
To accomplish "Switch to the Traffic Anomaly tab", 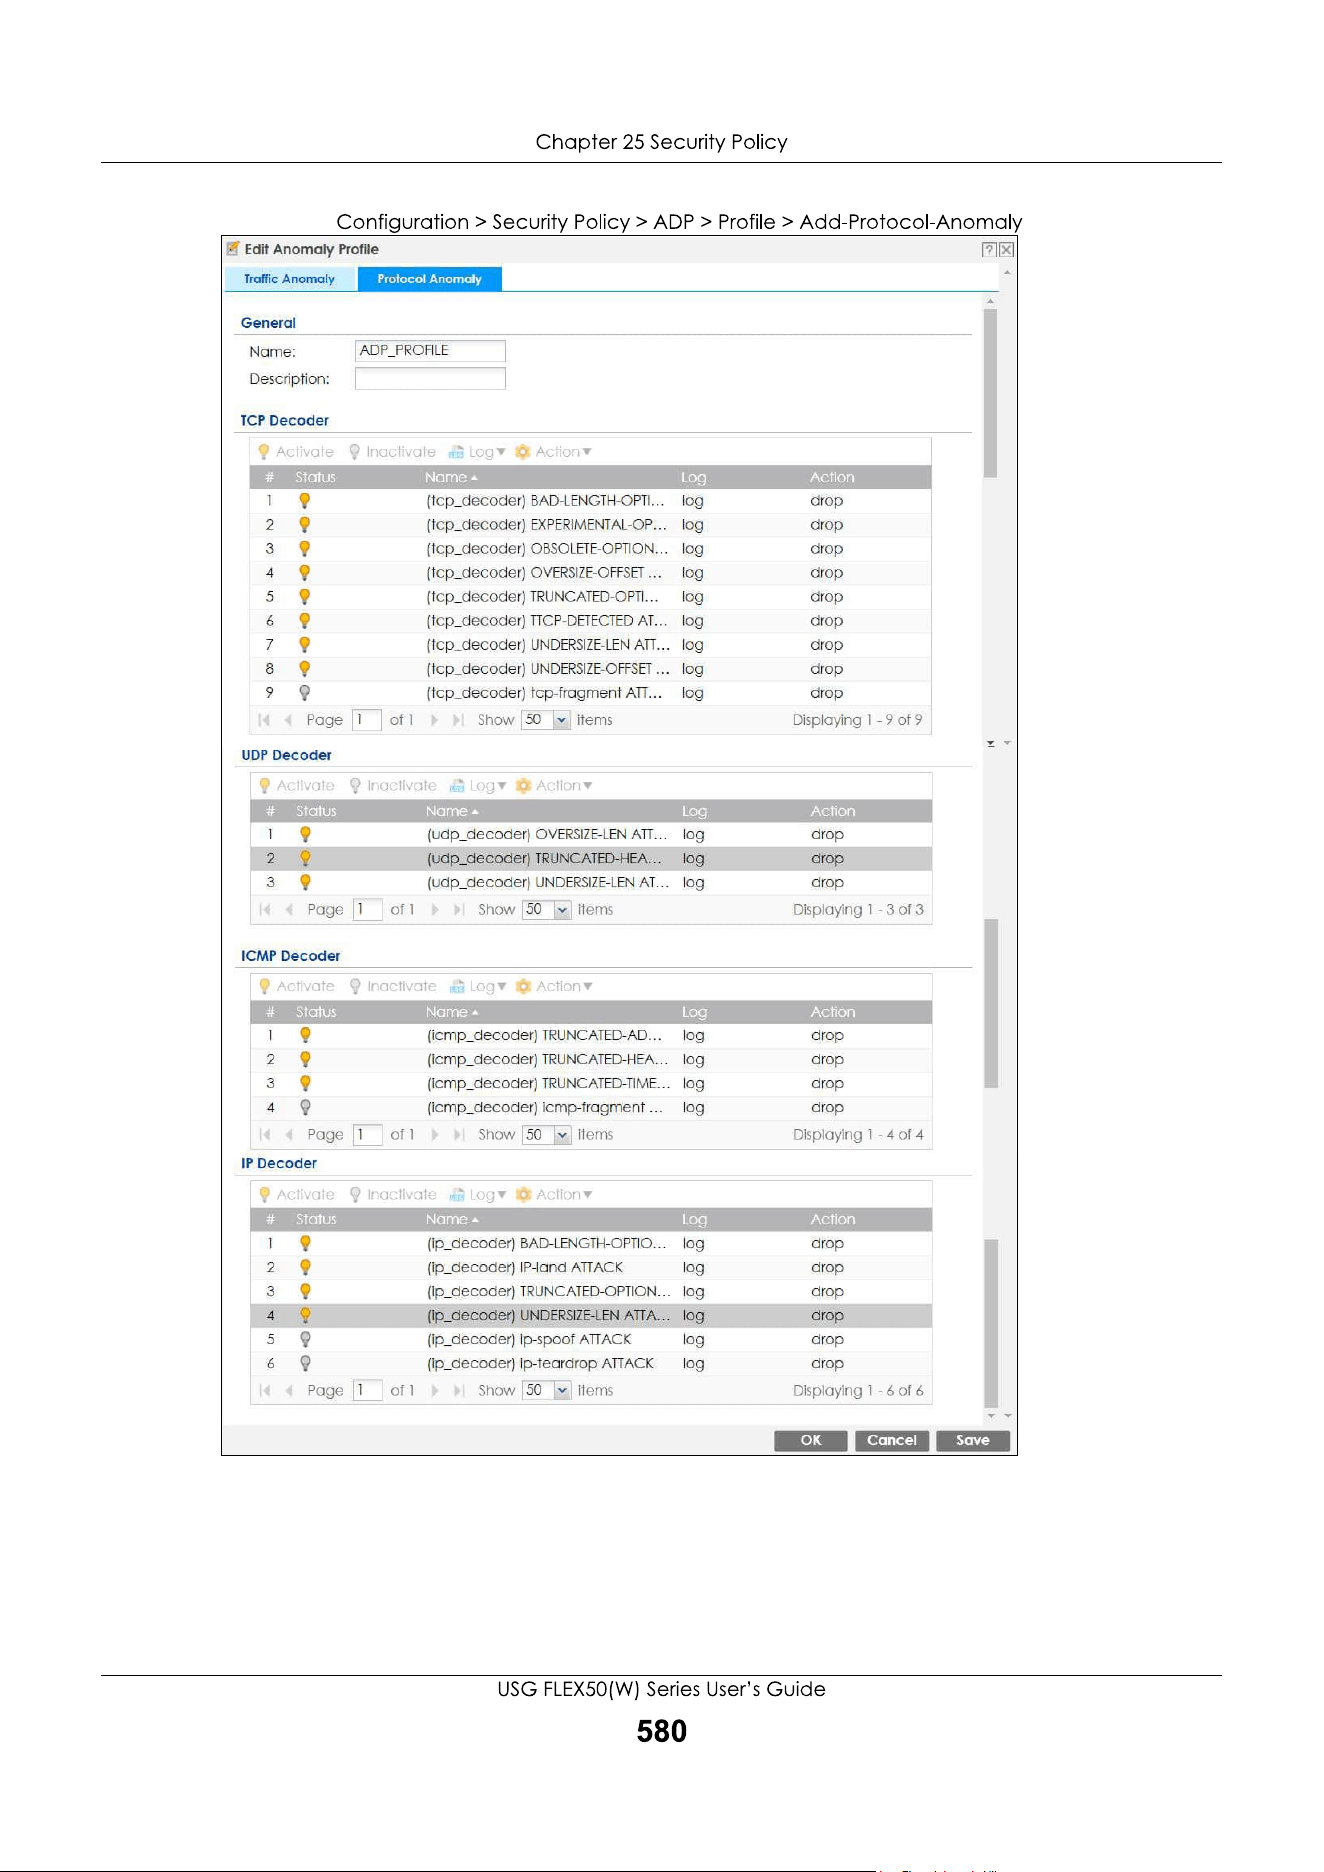I will point(290,279).
